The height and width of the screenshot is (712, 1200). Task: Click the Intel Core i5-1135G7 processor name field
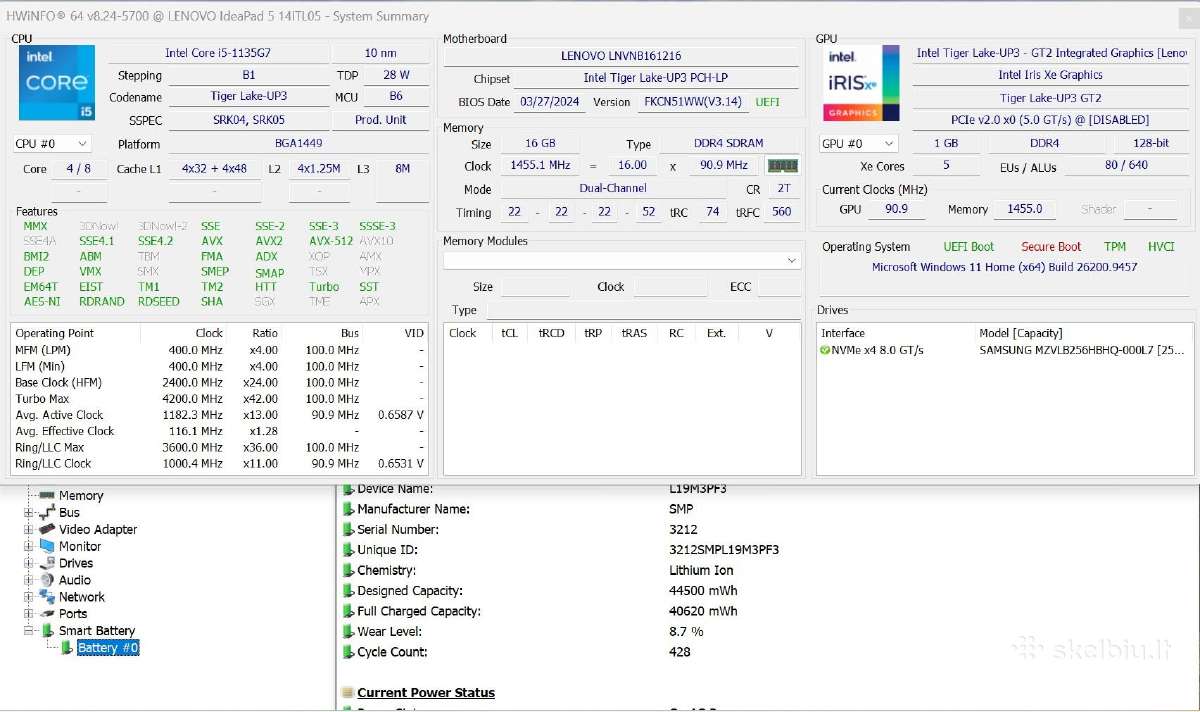click(217, 53)
